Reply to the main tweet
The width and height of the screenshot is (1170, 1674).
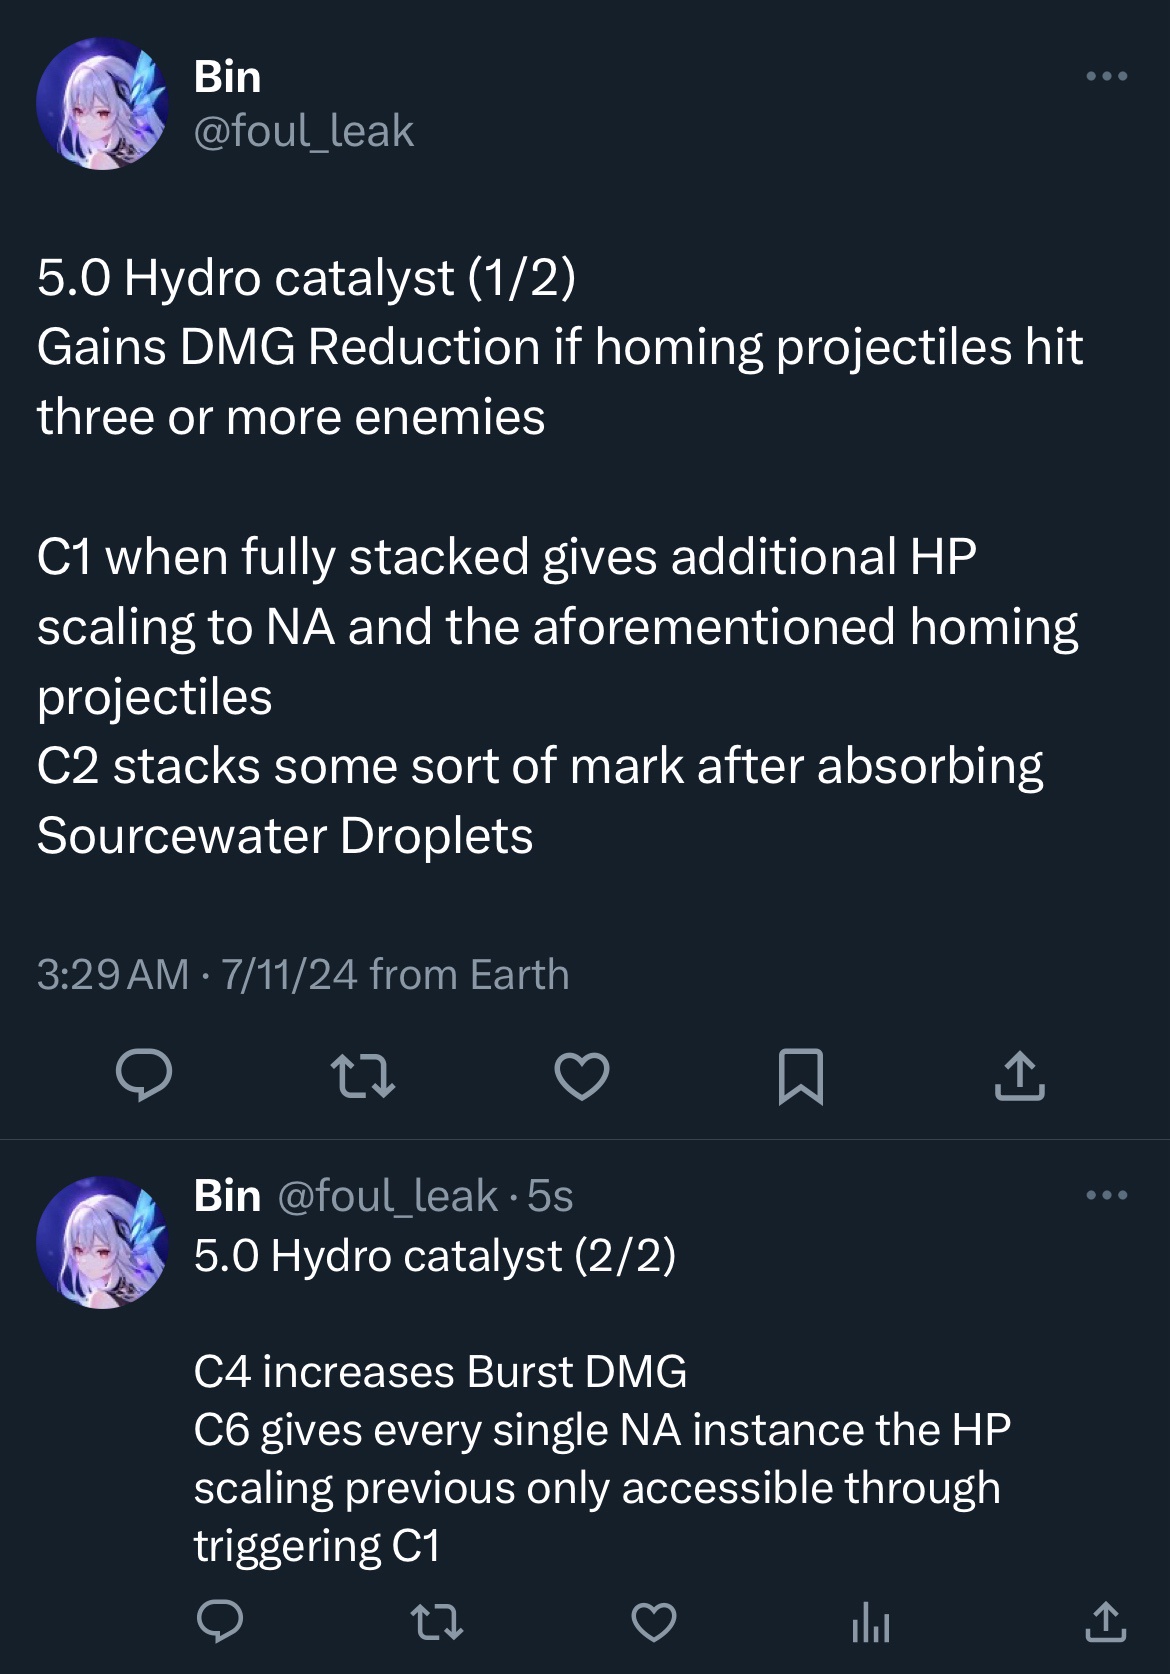point(144,1076)
